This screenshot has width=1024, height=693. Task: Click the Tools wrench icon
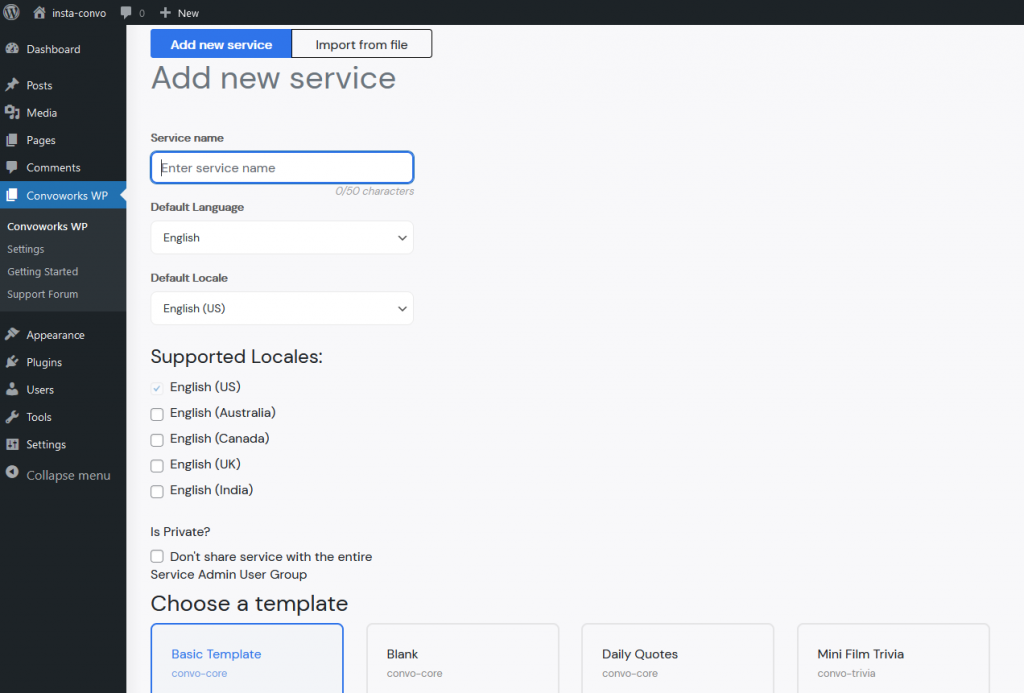click(x=12, y=417)
